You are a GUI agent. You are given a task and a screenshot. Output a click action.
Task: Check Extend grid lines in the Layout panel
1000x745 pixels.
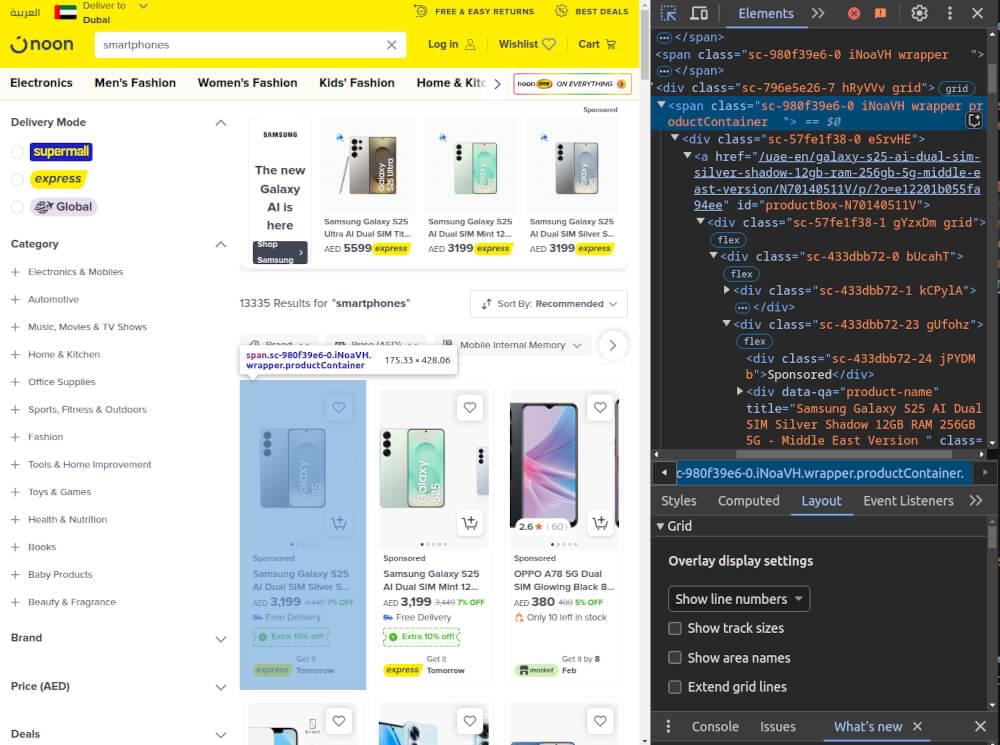(x=674, y=687)
